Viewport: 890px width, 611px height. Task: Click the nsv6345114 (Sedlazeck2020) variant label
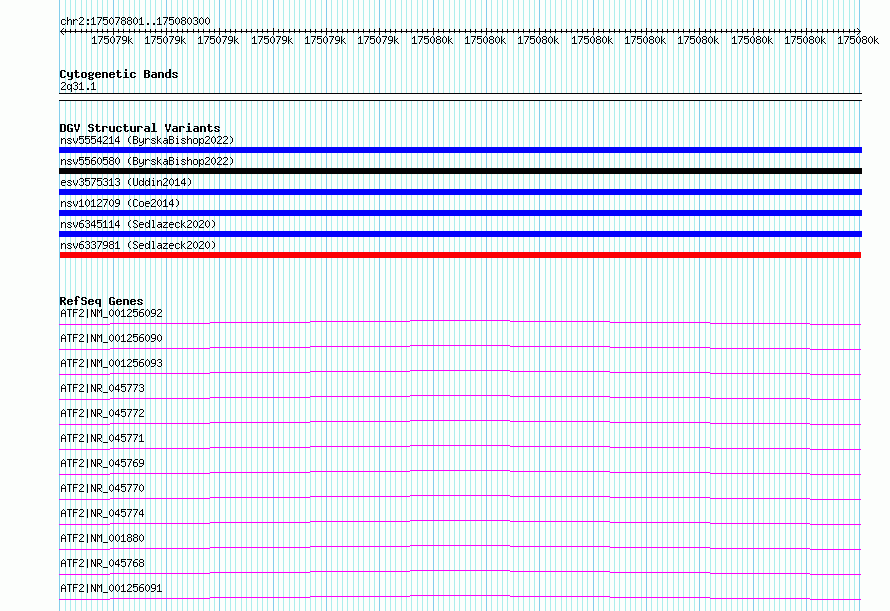[x=138, y=224]
